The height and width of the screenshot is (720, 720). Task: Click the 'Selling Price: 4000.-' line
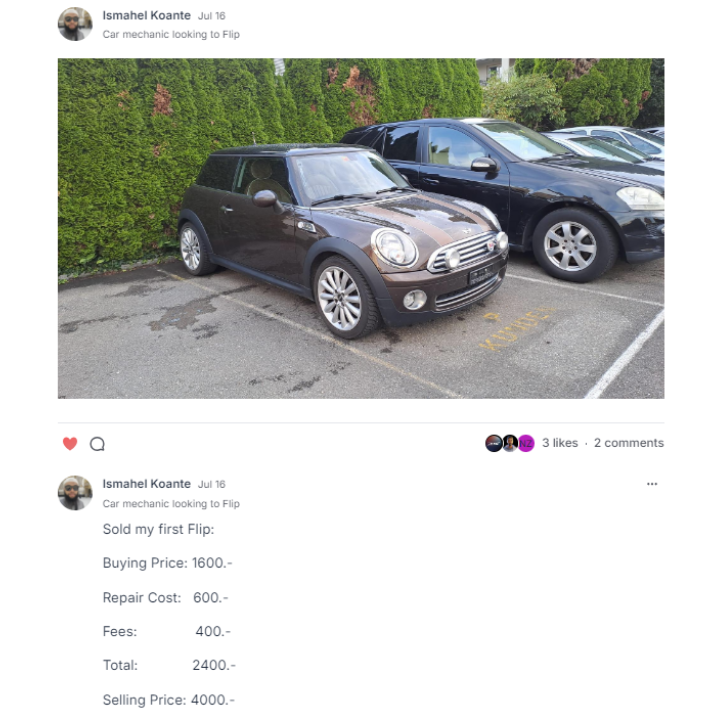click(x=169, y=700)
